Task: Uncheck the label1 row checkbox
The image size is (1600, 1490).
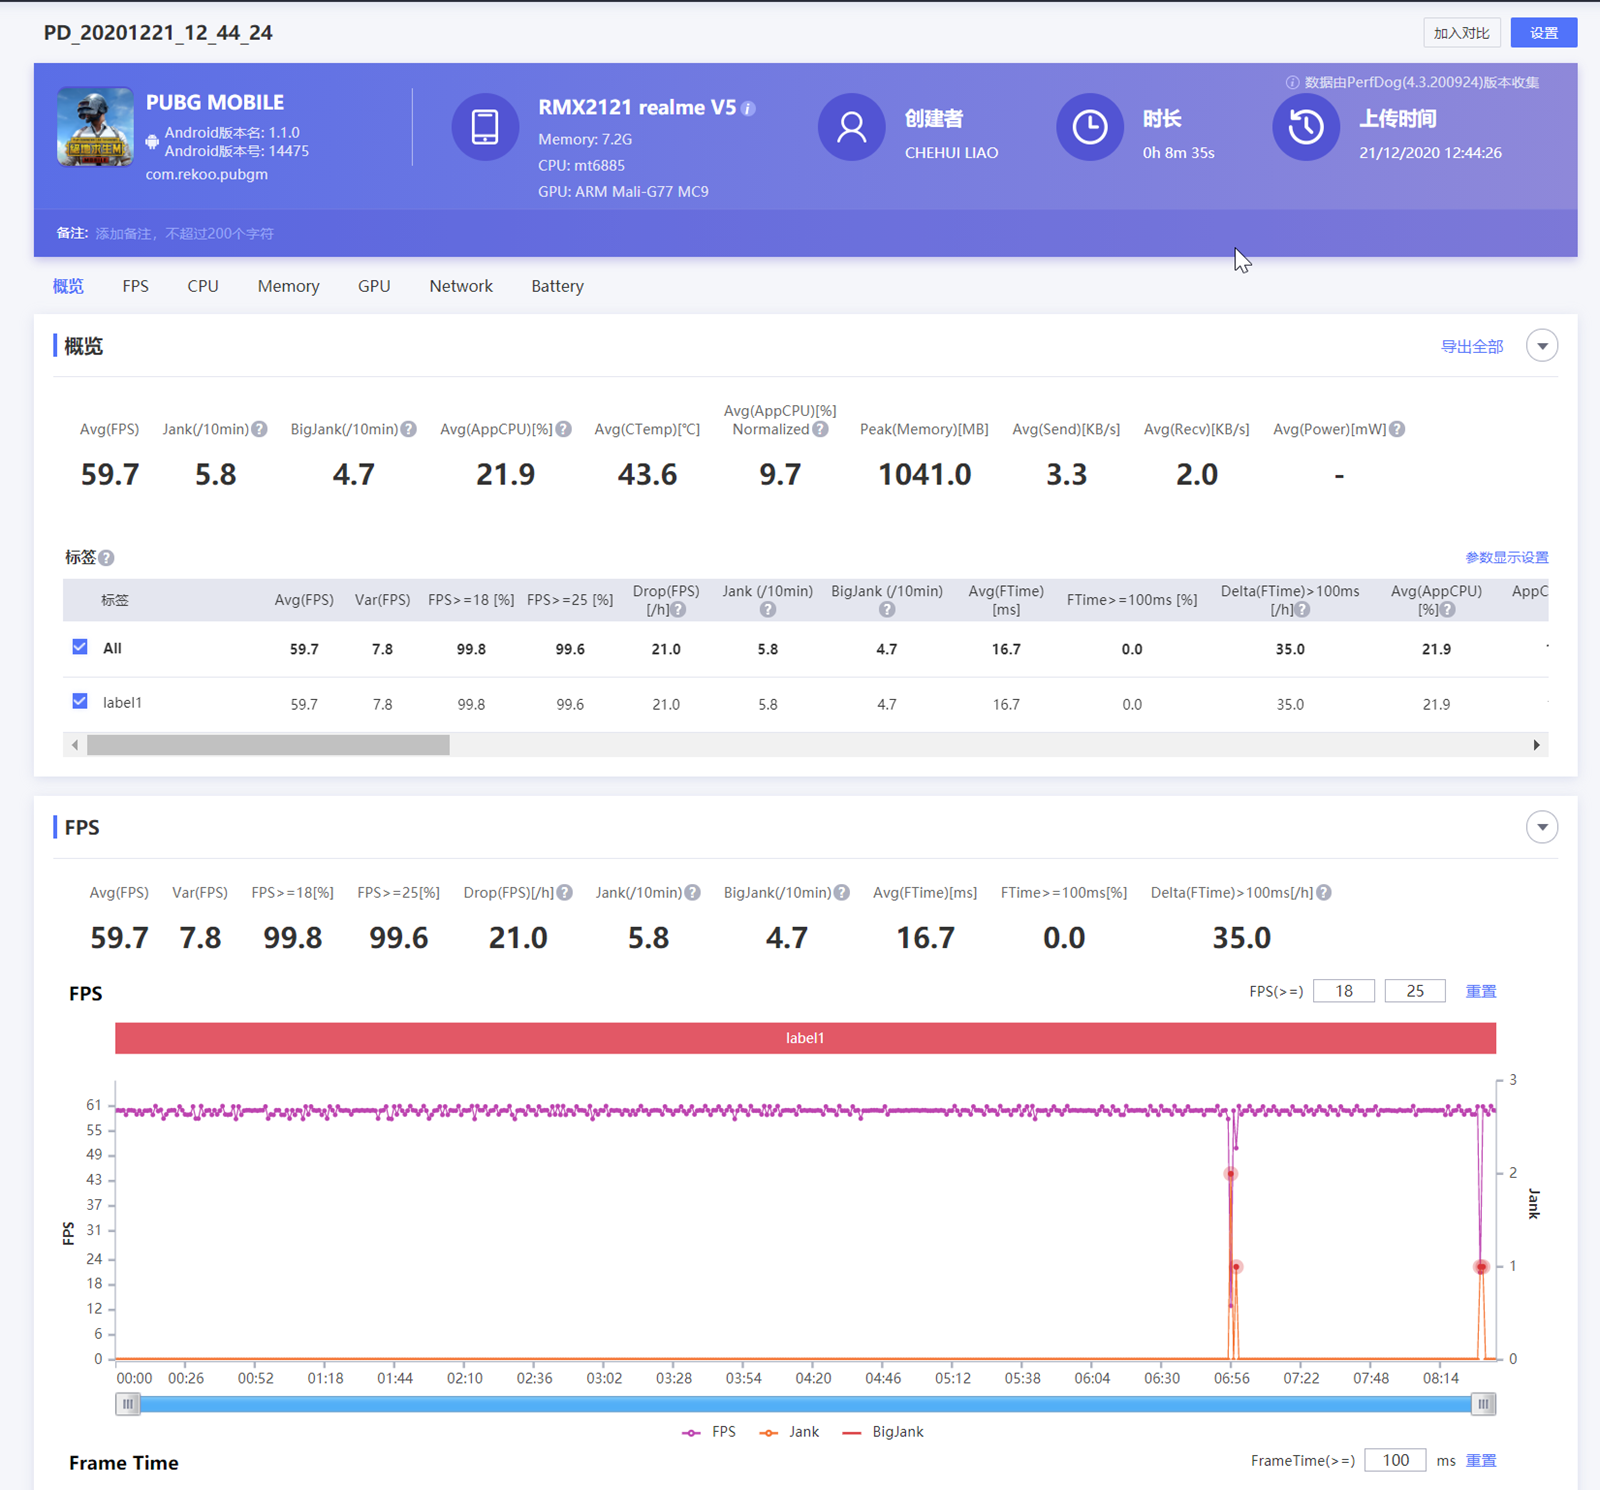Action: click(x=80, y=702)
